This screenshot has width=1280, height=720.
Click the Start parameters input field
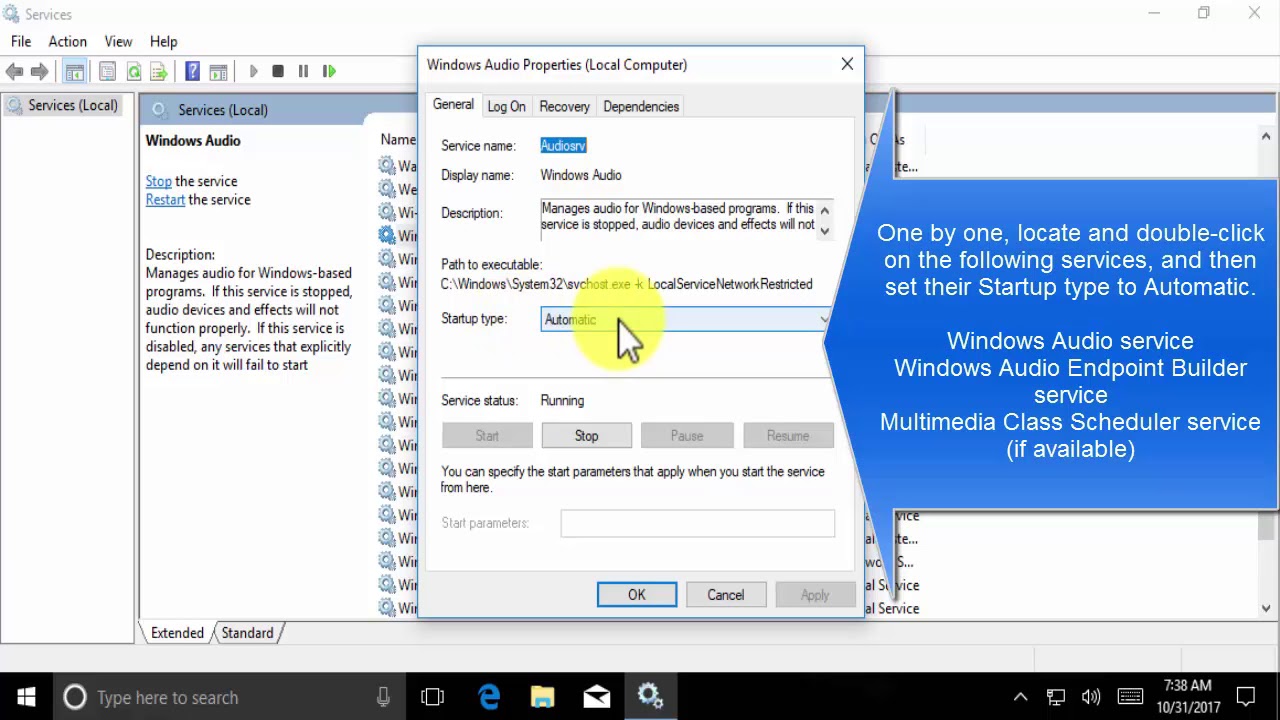697,523
